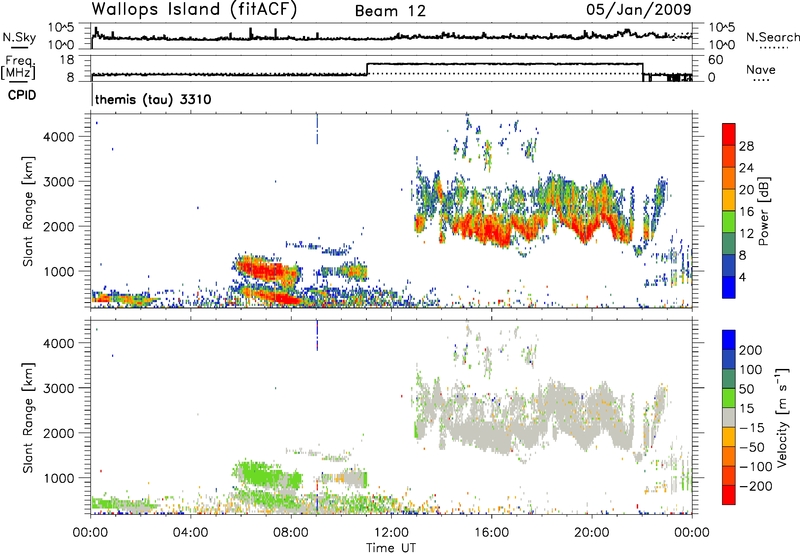Pick the gray -15 to 15 velocity swatch
Image resolution: width=800 pixels, height=554 pixels.
729,417
